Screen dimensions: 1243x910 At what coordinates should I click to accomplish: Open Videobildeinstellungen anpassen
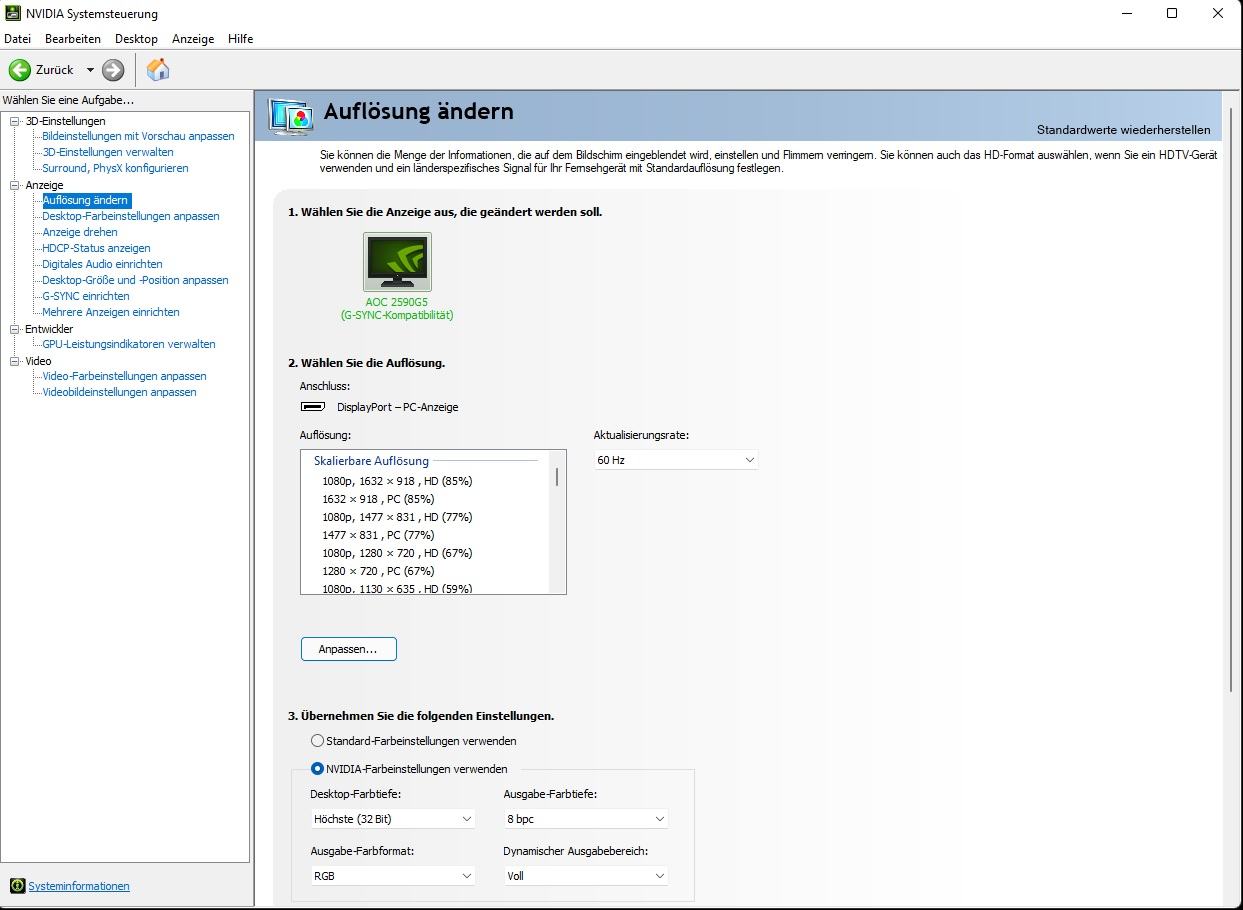(x=119, y=392)
